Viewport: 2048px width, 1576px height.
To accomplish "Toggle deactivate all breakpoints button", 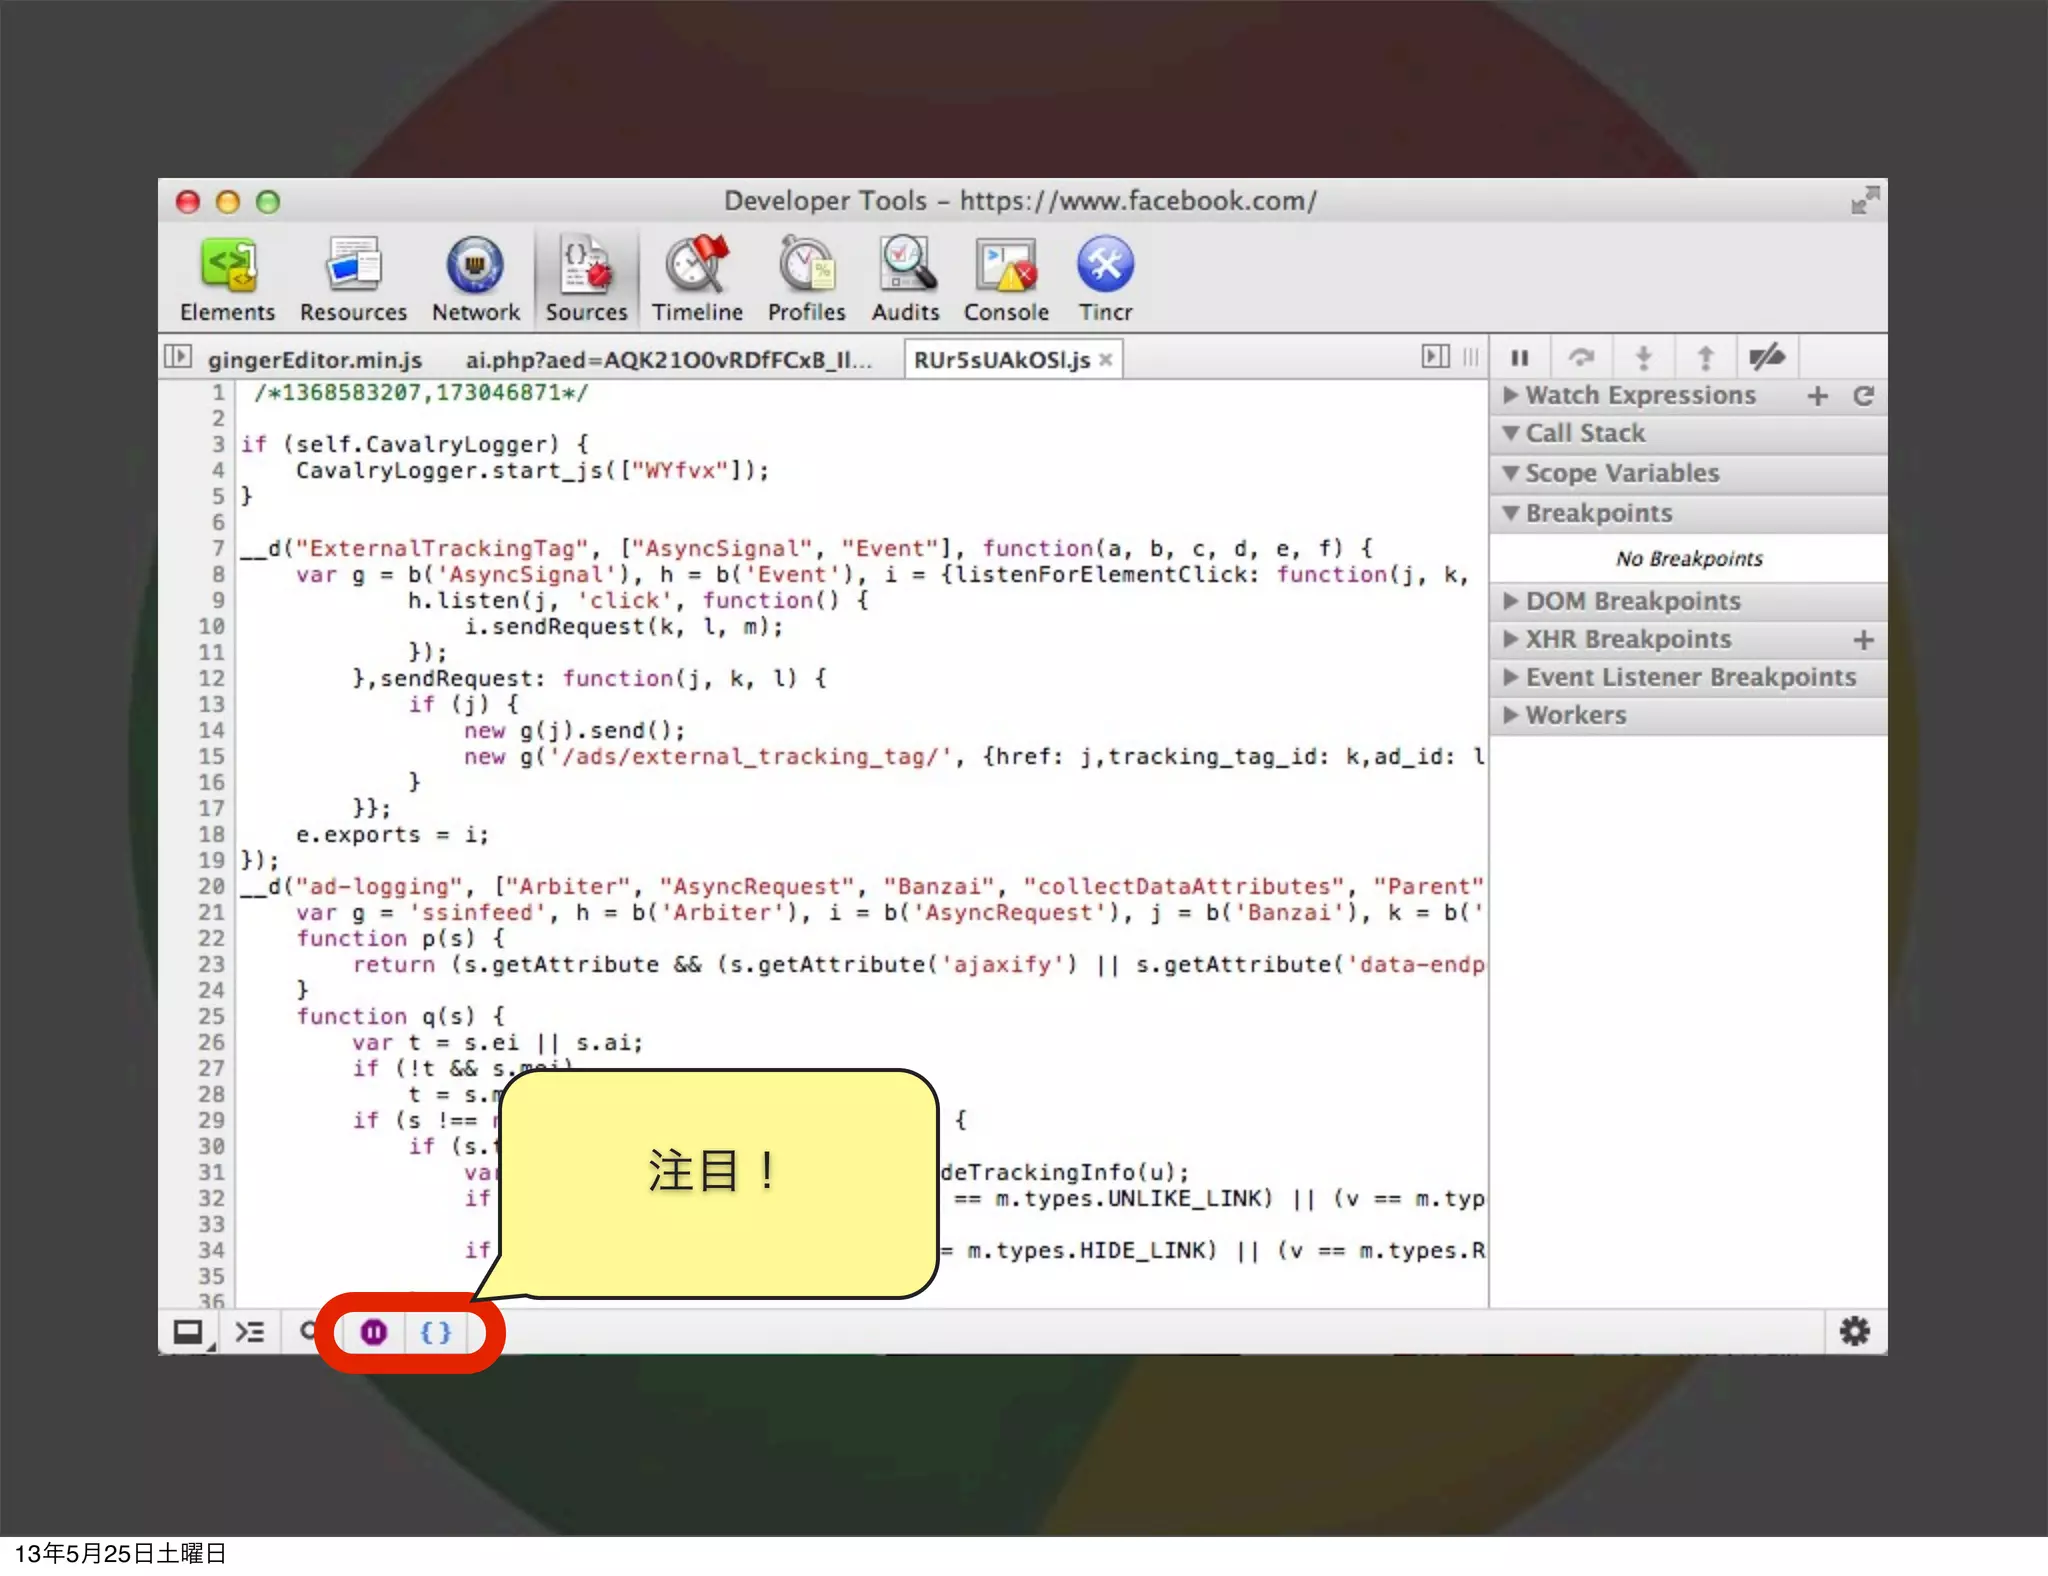I will click(1766, 357).
